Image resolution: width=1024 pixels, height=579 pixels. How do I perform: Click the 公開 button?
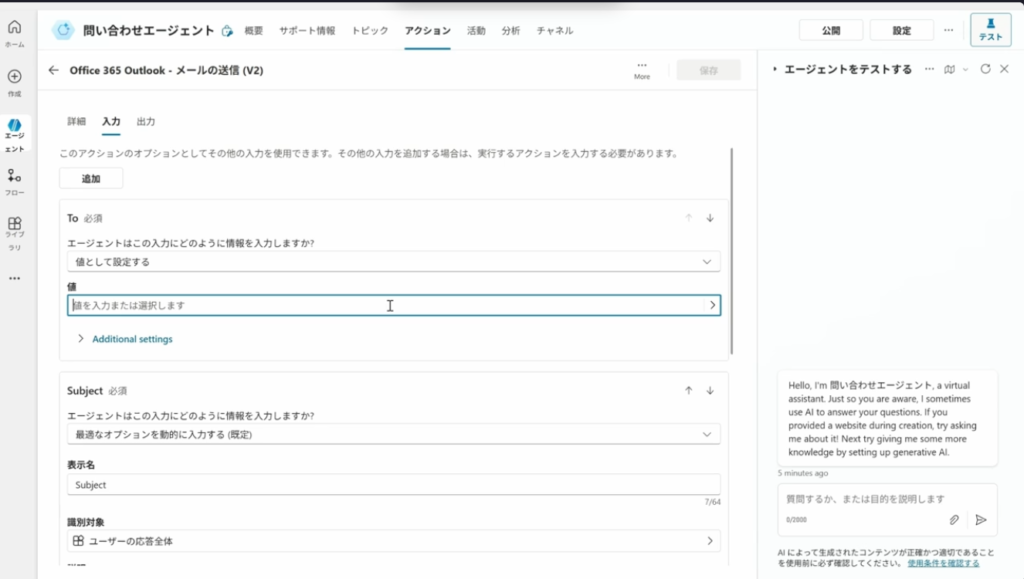pyautogui.click(x=831, y=31)
